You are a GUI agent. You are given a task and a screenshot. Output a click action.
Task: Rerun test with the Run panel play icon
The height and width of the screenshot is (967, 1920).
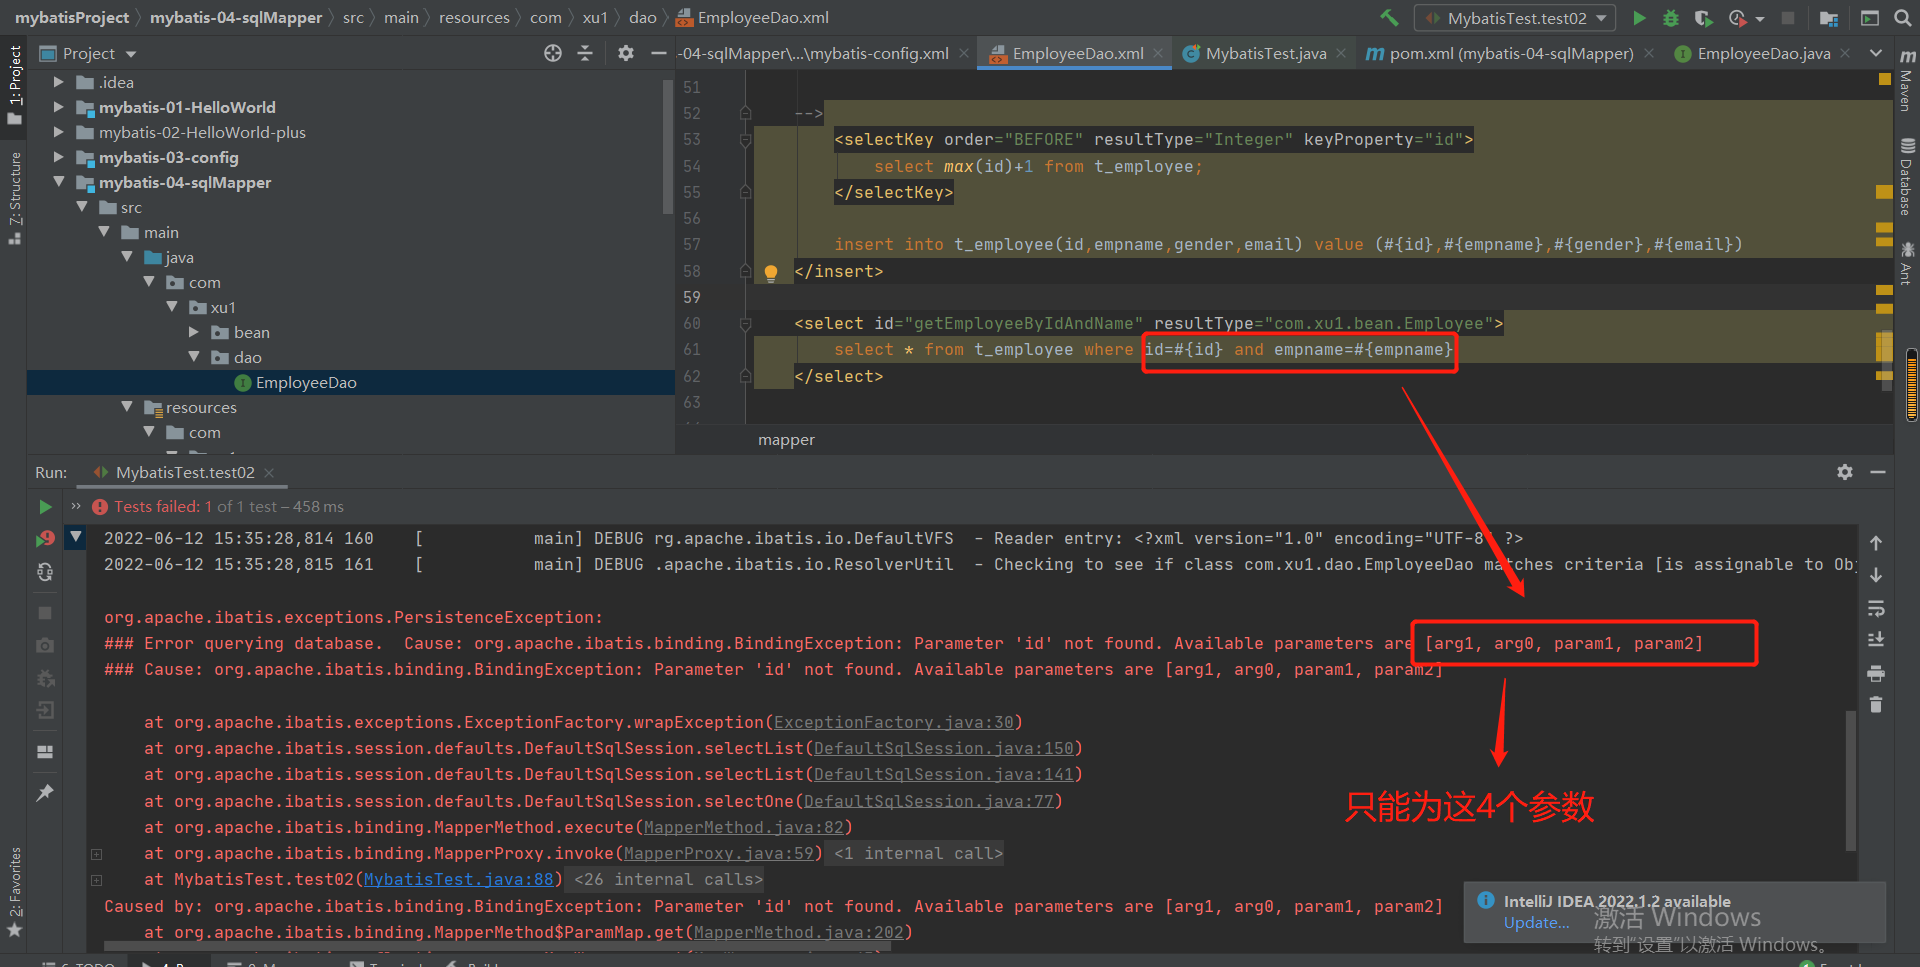(45, 507)
